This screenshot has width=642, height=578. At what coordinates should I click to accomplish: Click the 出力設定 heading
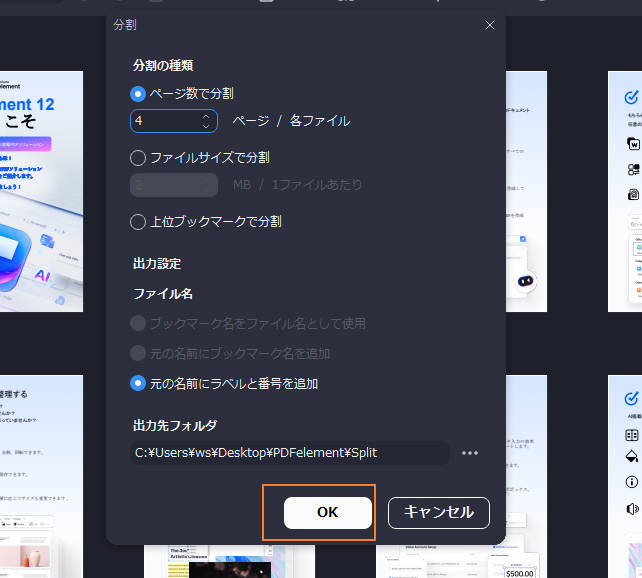click(157, 263)
